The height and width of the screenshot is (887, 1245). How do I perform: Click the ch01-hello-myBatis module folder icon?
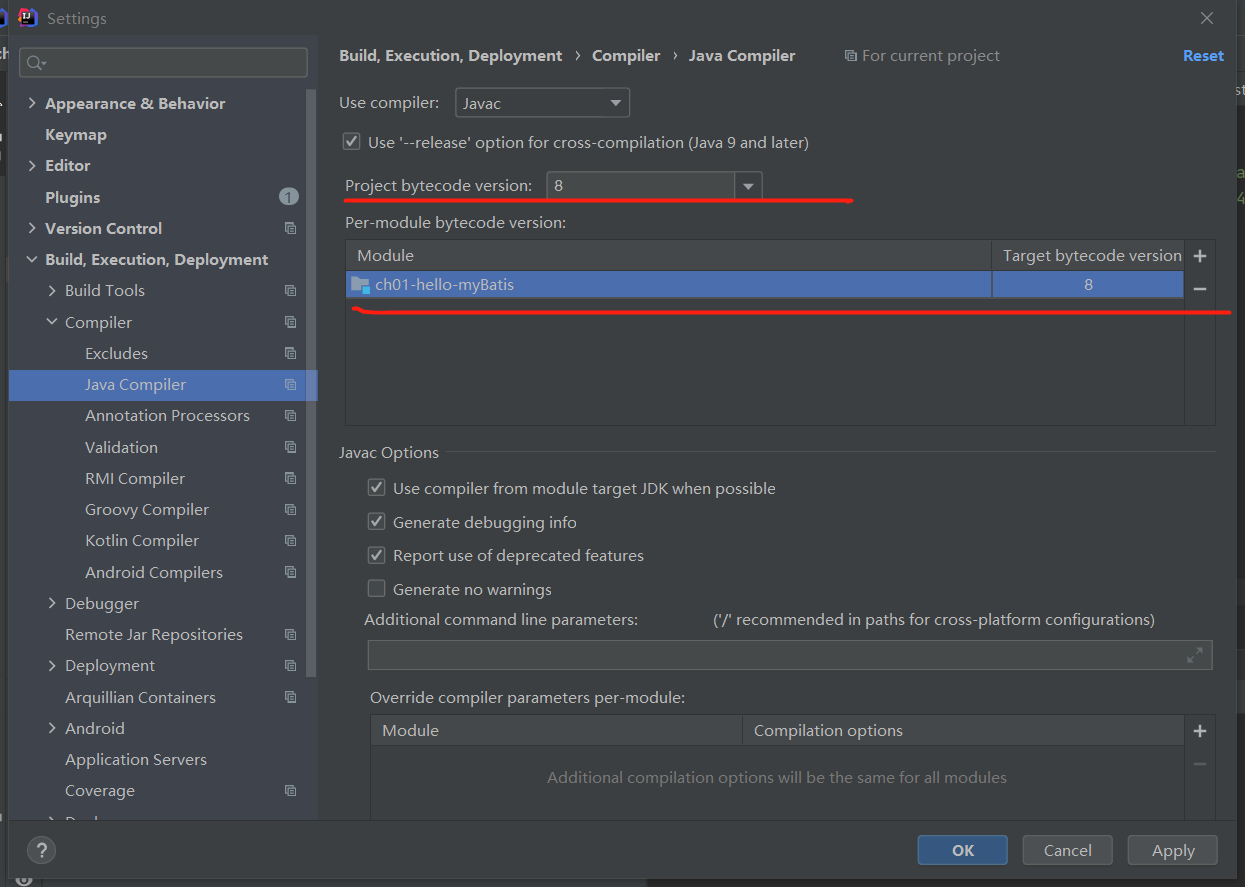point(360,285)
